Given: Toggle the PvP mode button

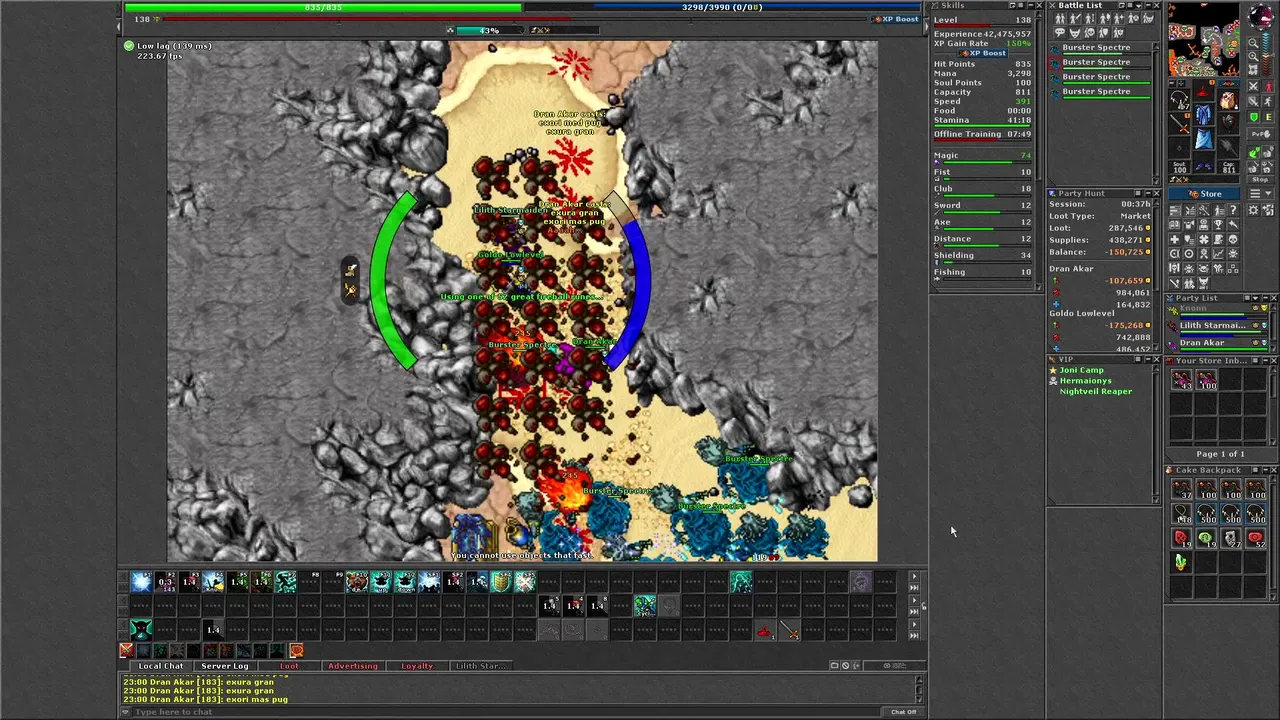Looking at the screenshot, I should 1260,134.
